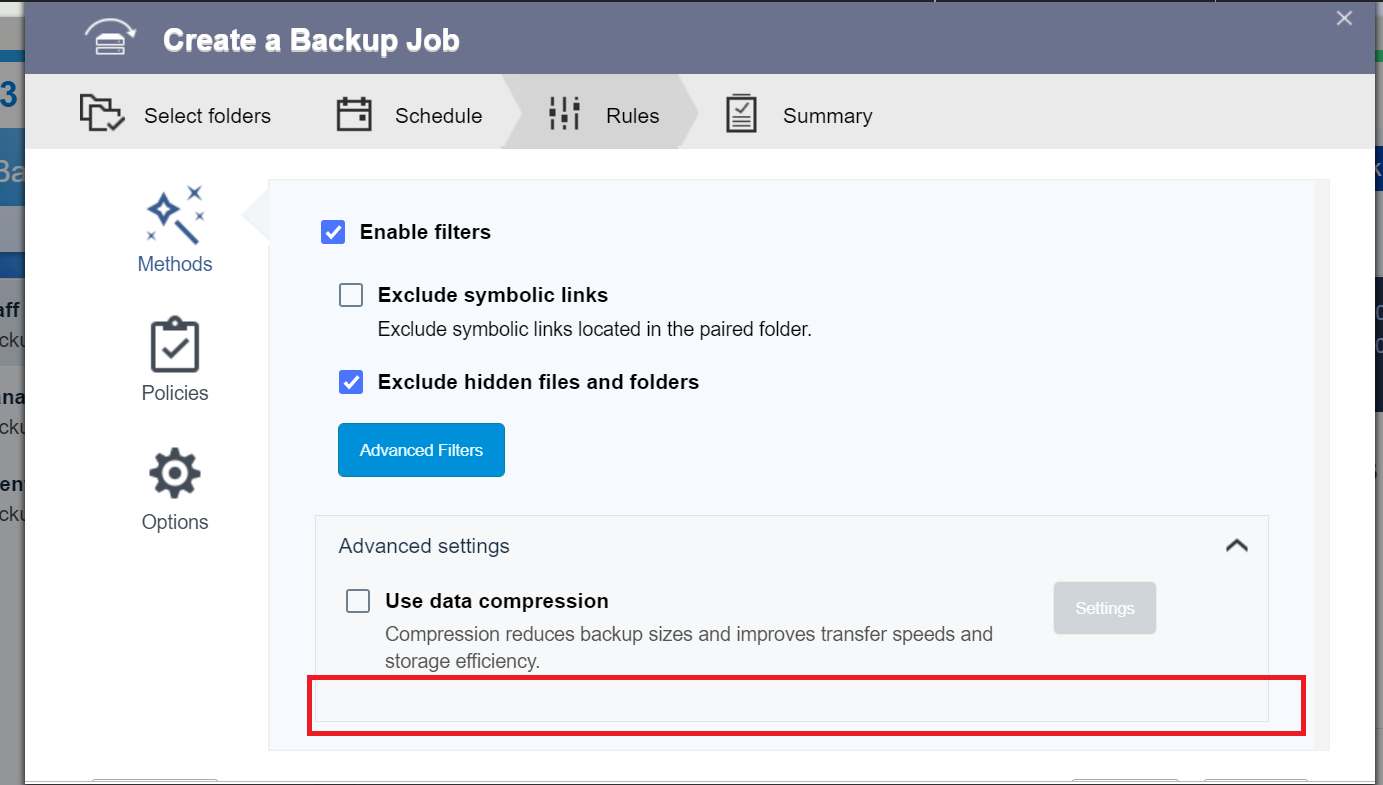This screenshot has height=785, width=1383.
Task: Click the compression Settings button
Action: (1104, 608)
